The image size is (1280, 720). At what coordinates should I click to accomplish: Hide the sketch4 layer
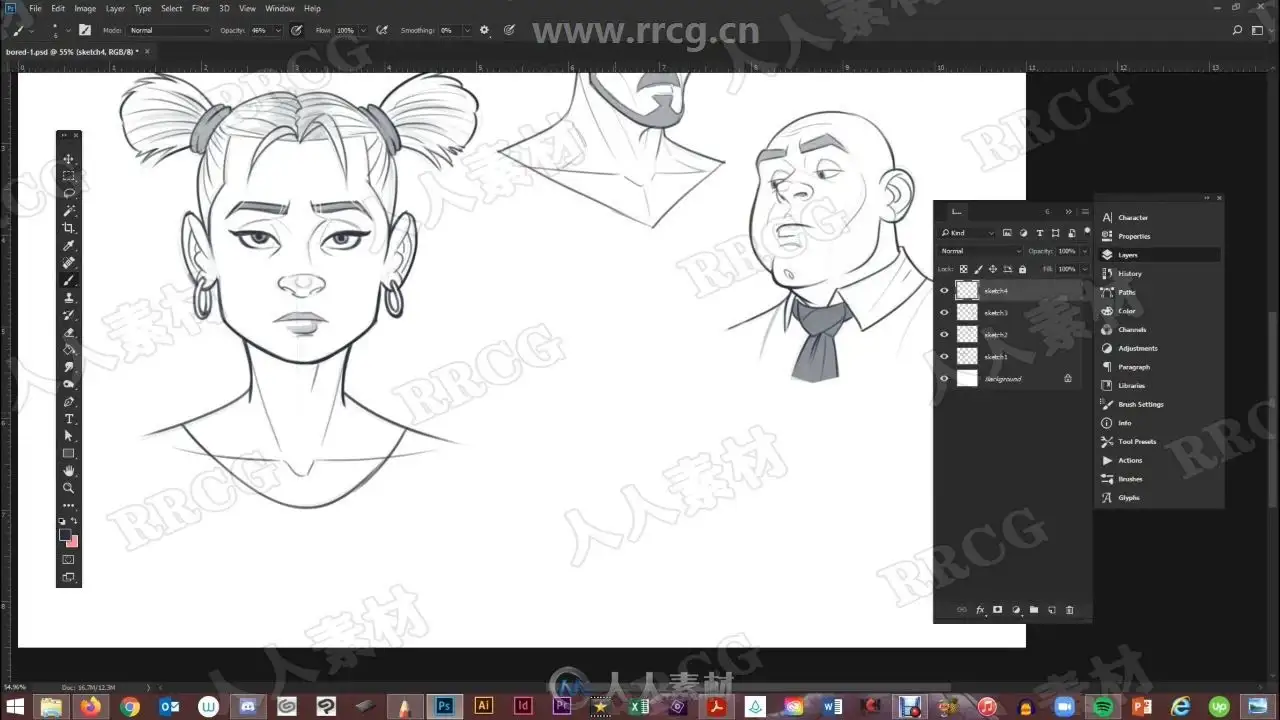(944, 291)
